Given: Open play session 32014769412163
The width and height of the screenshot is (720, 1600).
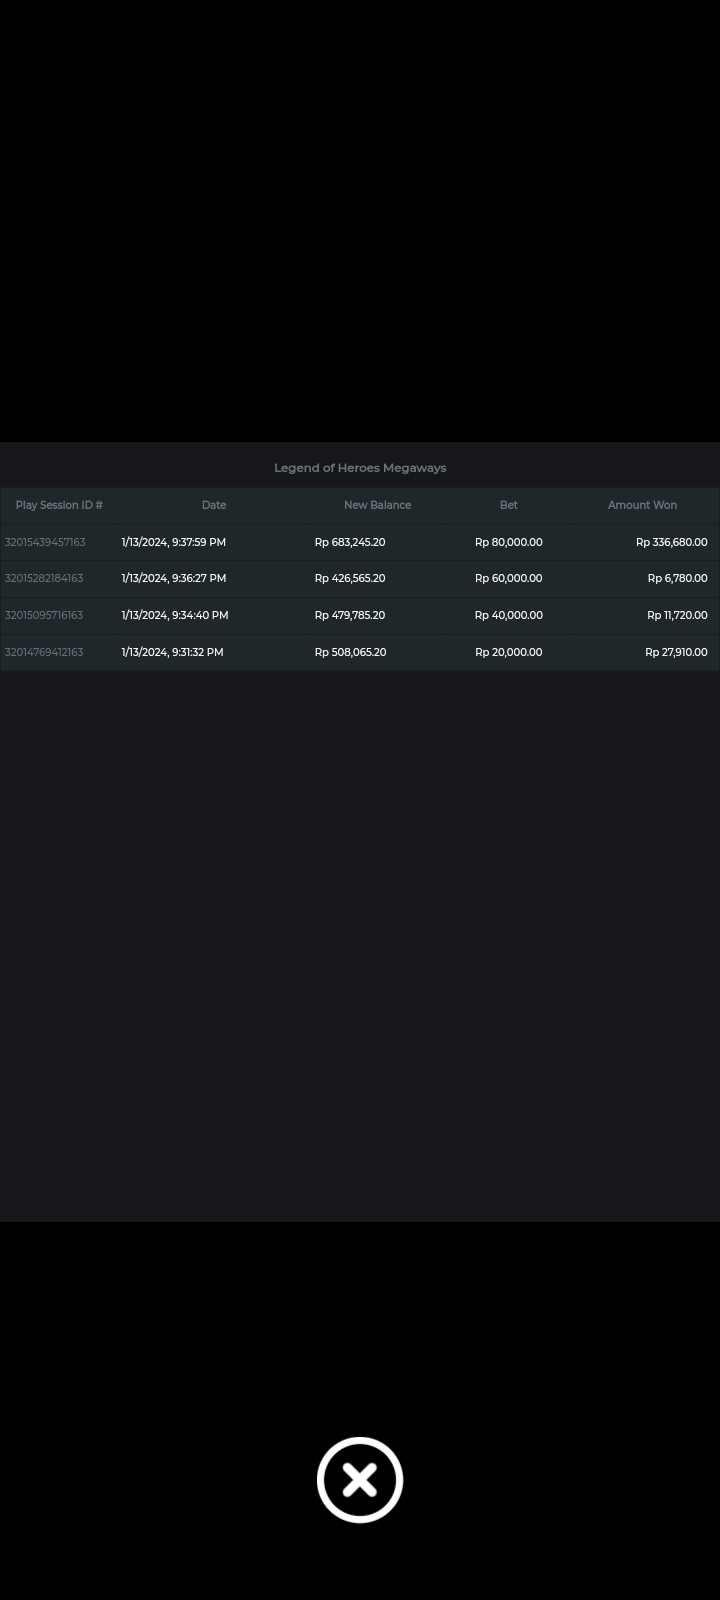Looking at the screenshot, I should tap(44, 652).
